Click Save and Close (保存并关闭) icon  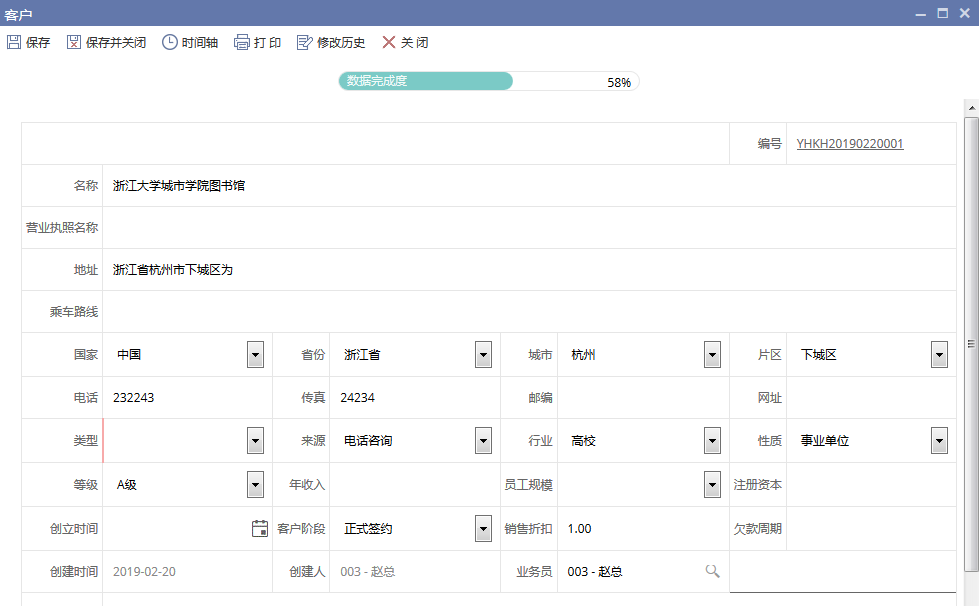[x=74, y=43]
